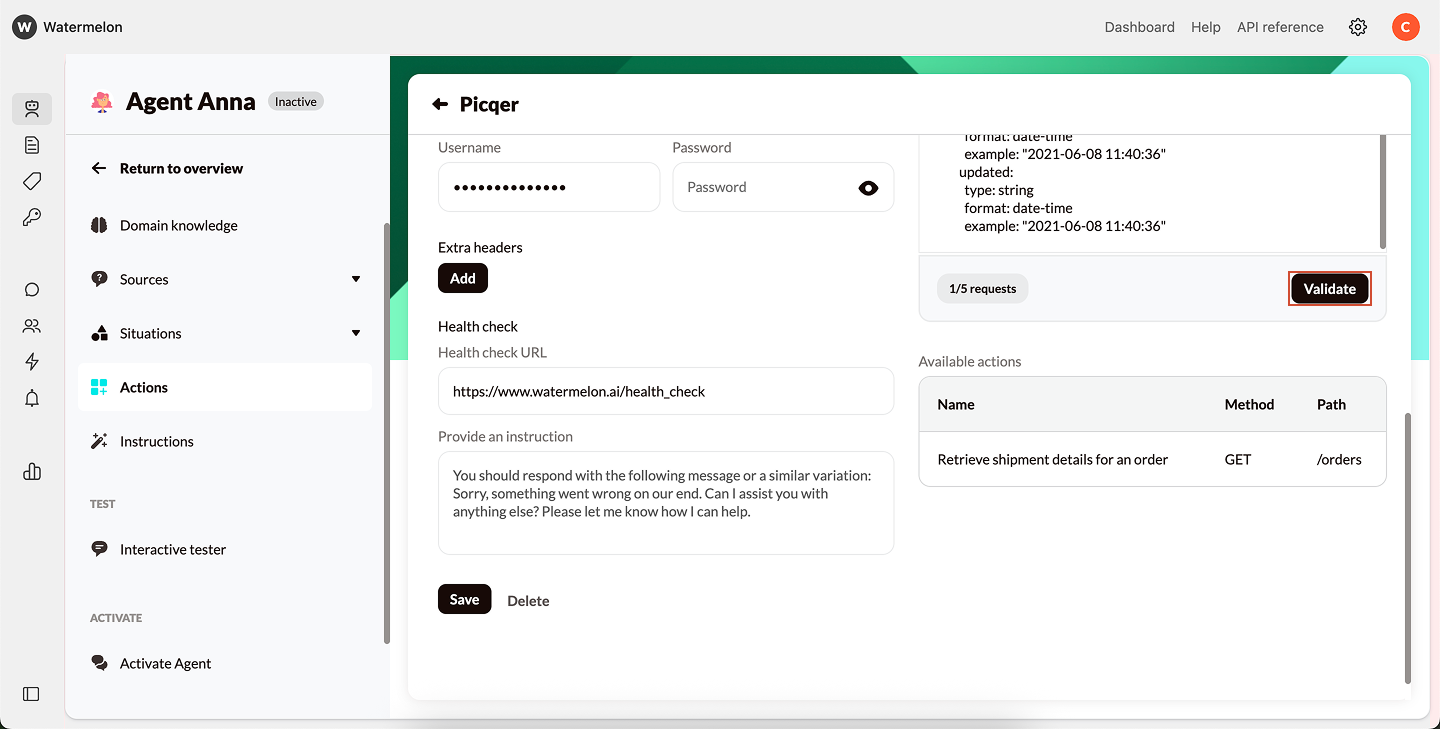Click the back arrow next to Picqer
This screenshot has height=729, width=1440.
440,103
